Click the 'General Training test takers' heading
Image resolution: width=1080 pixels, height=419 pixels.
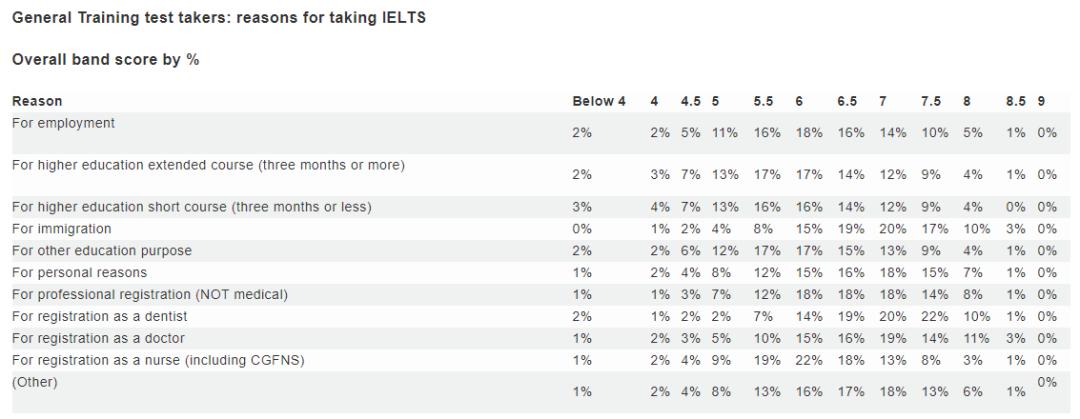(219, 19)
